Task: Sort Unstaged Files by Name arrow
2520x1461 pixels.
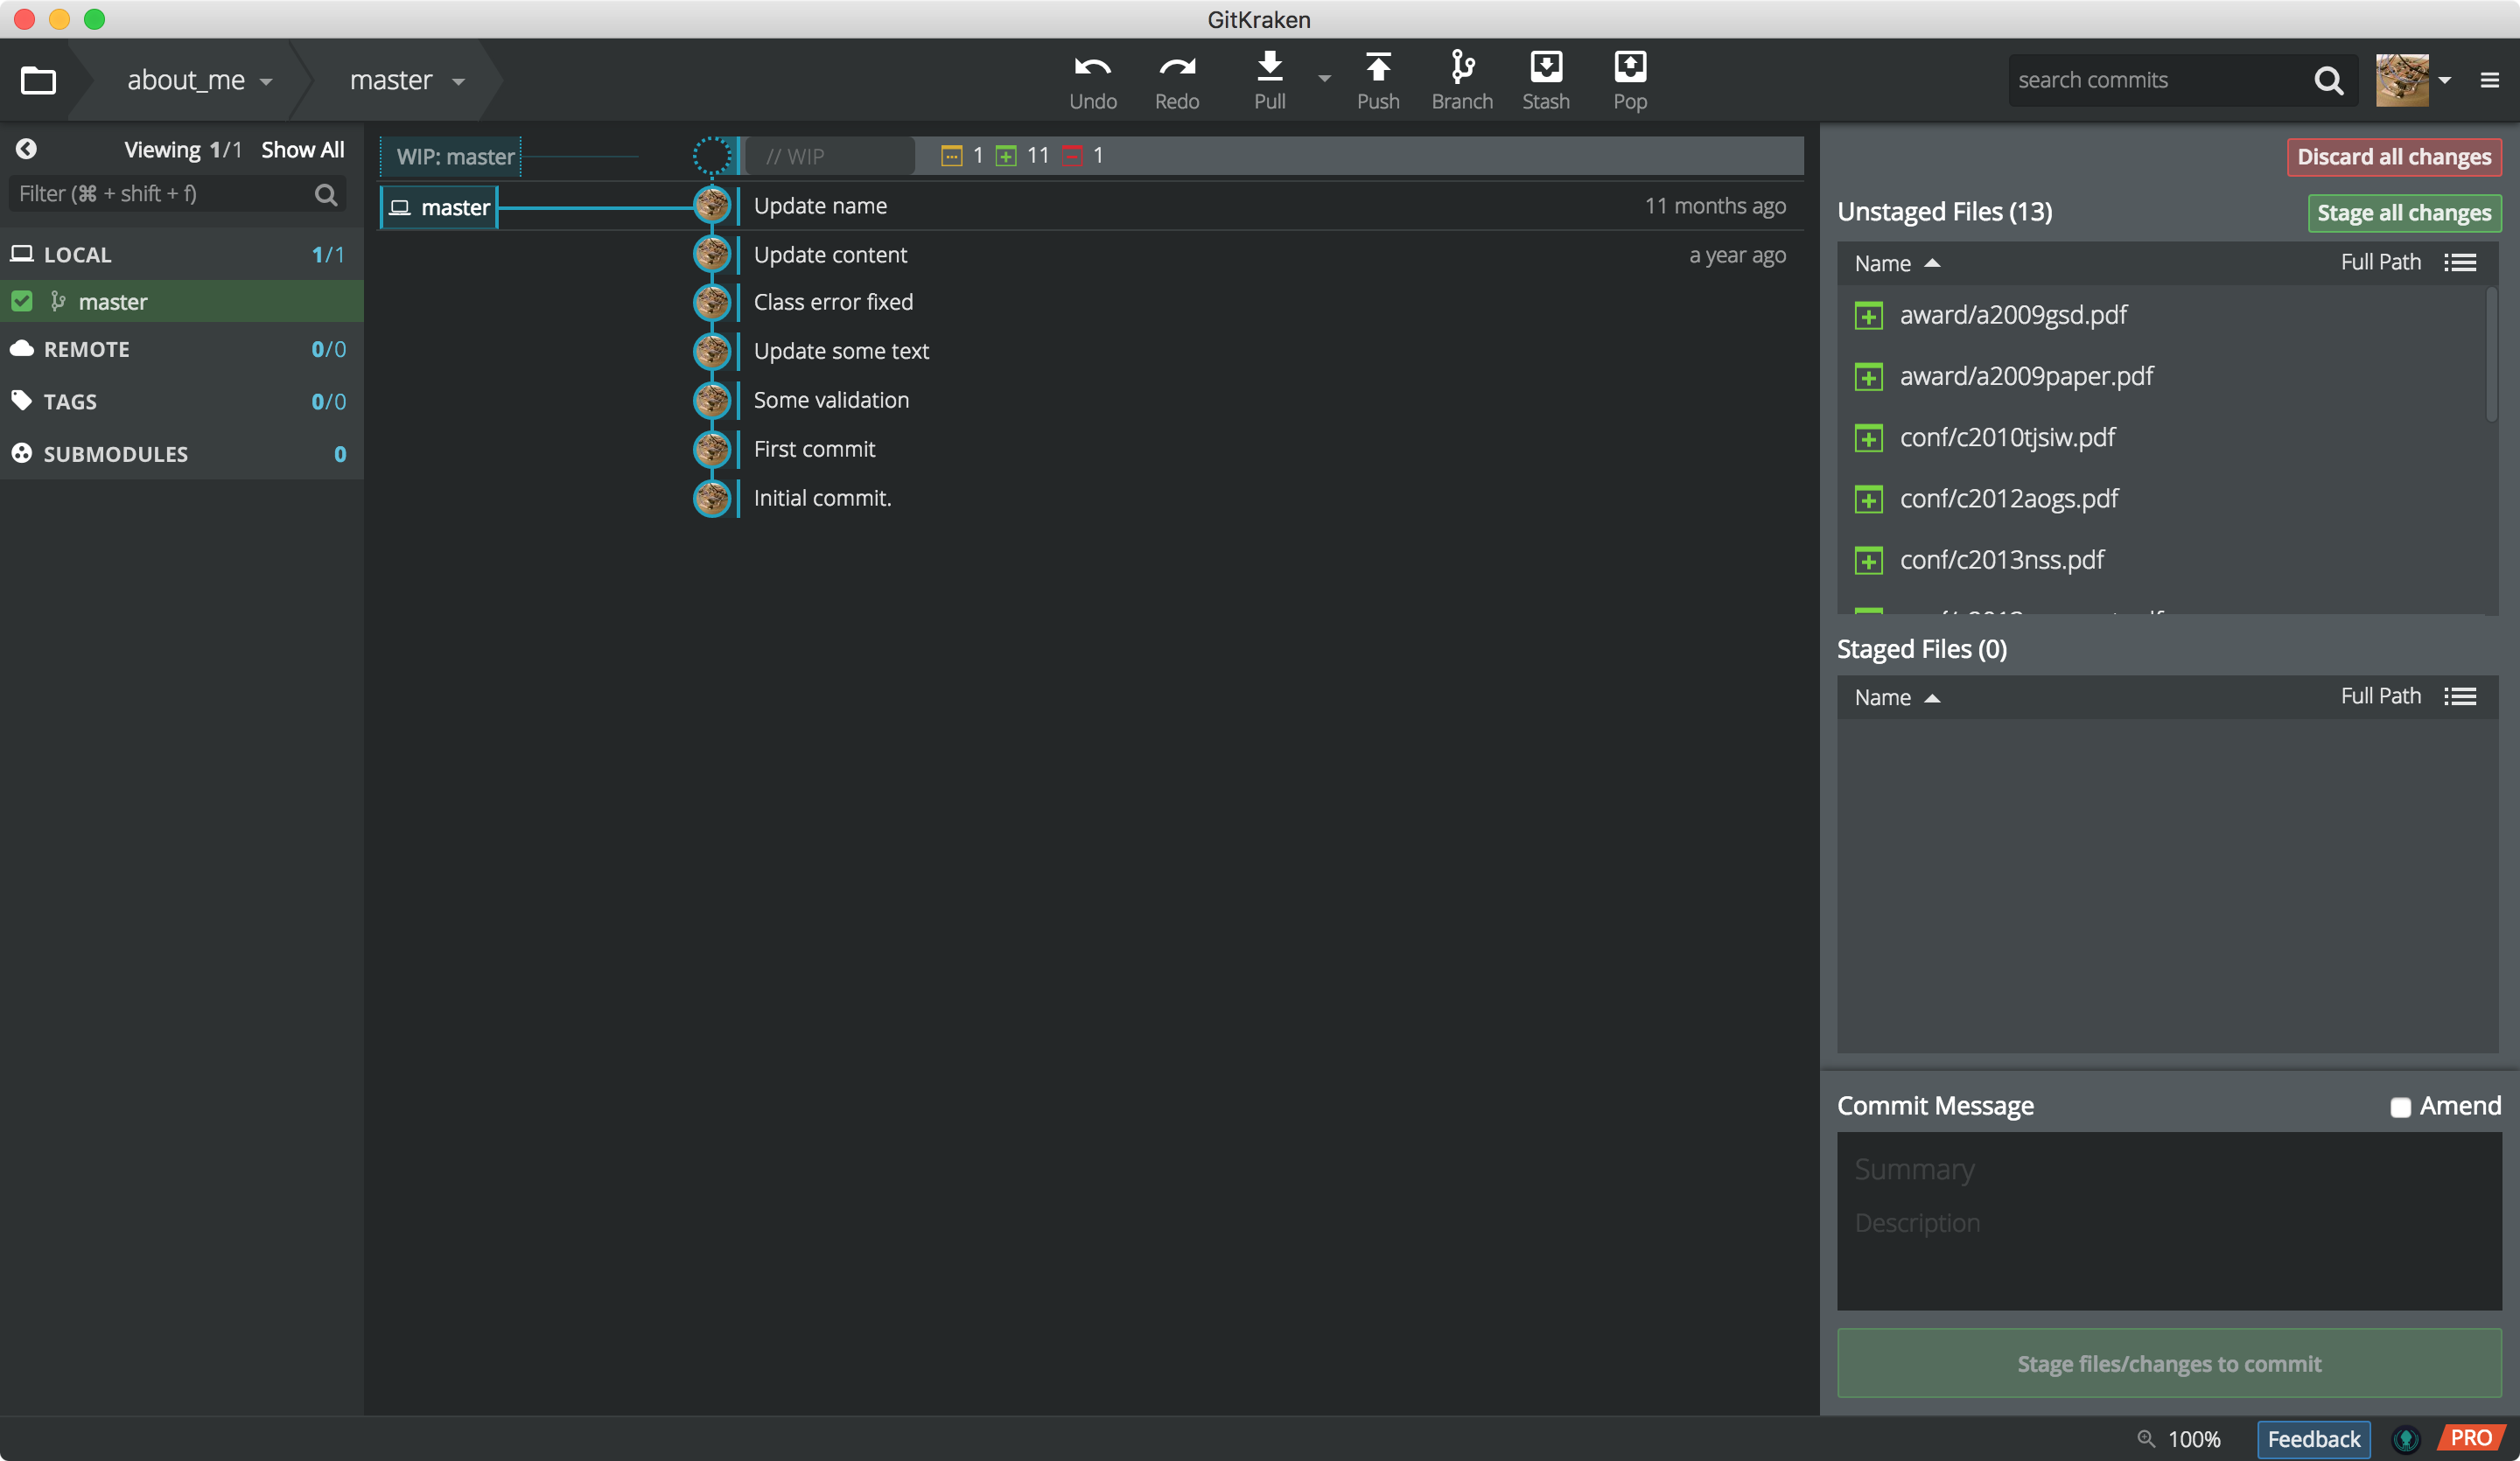Action: point(1932,263)
